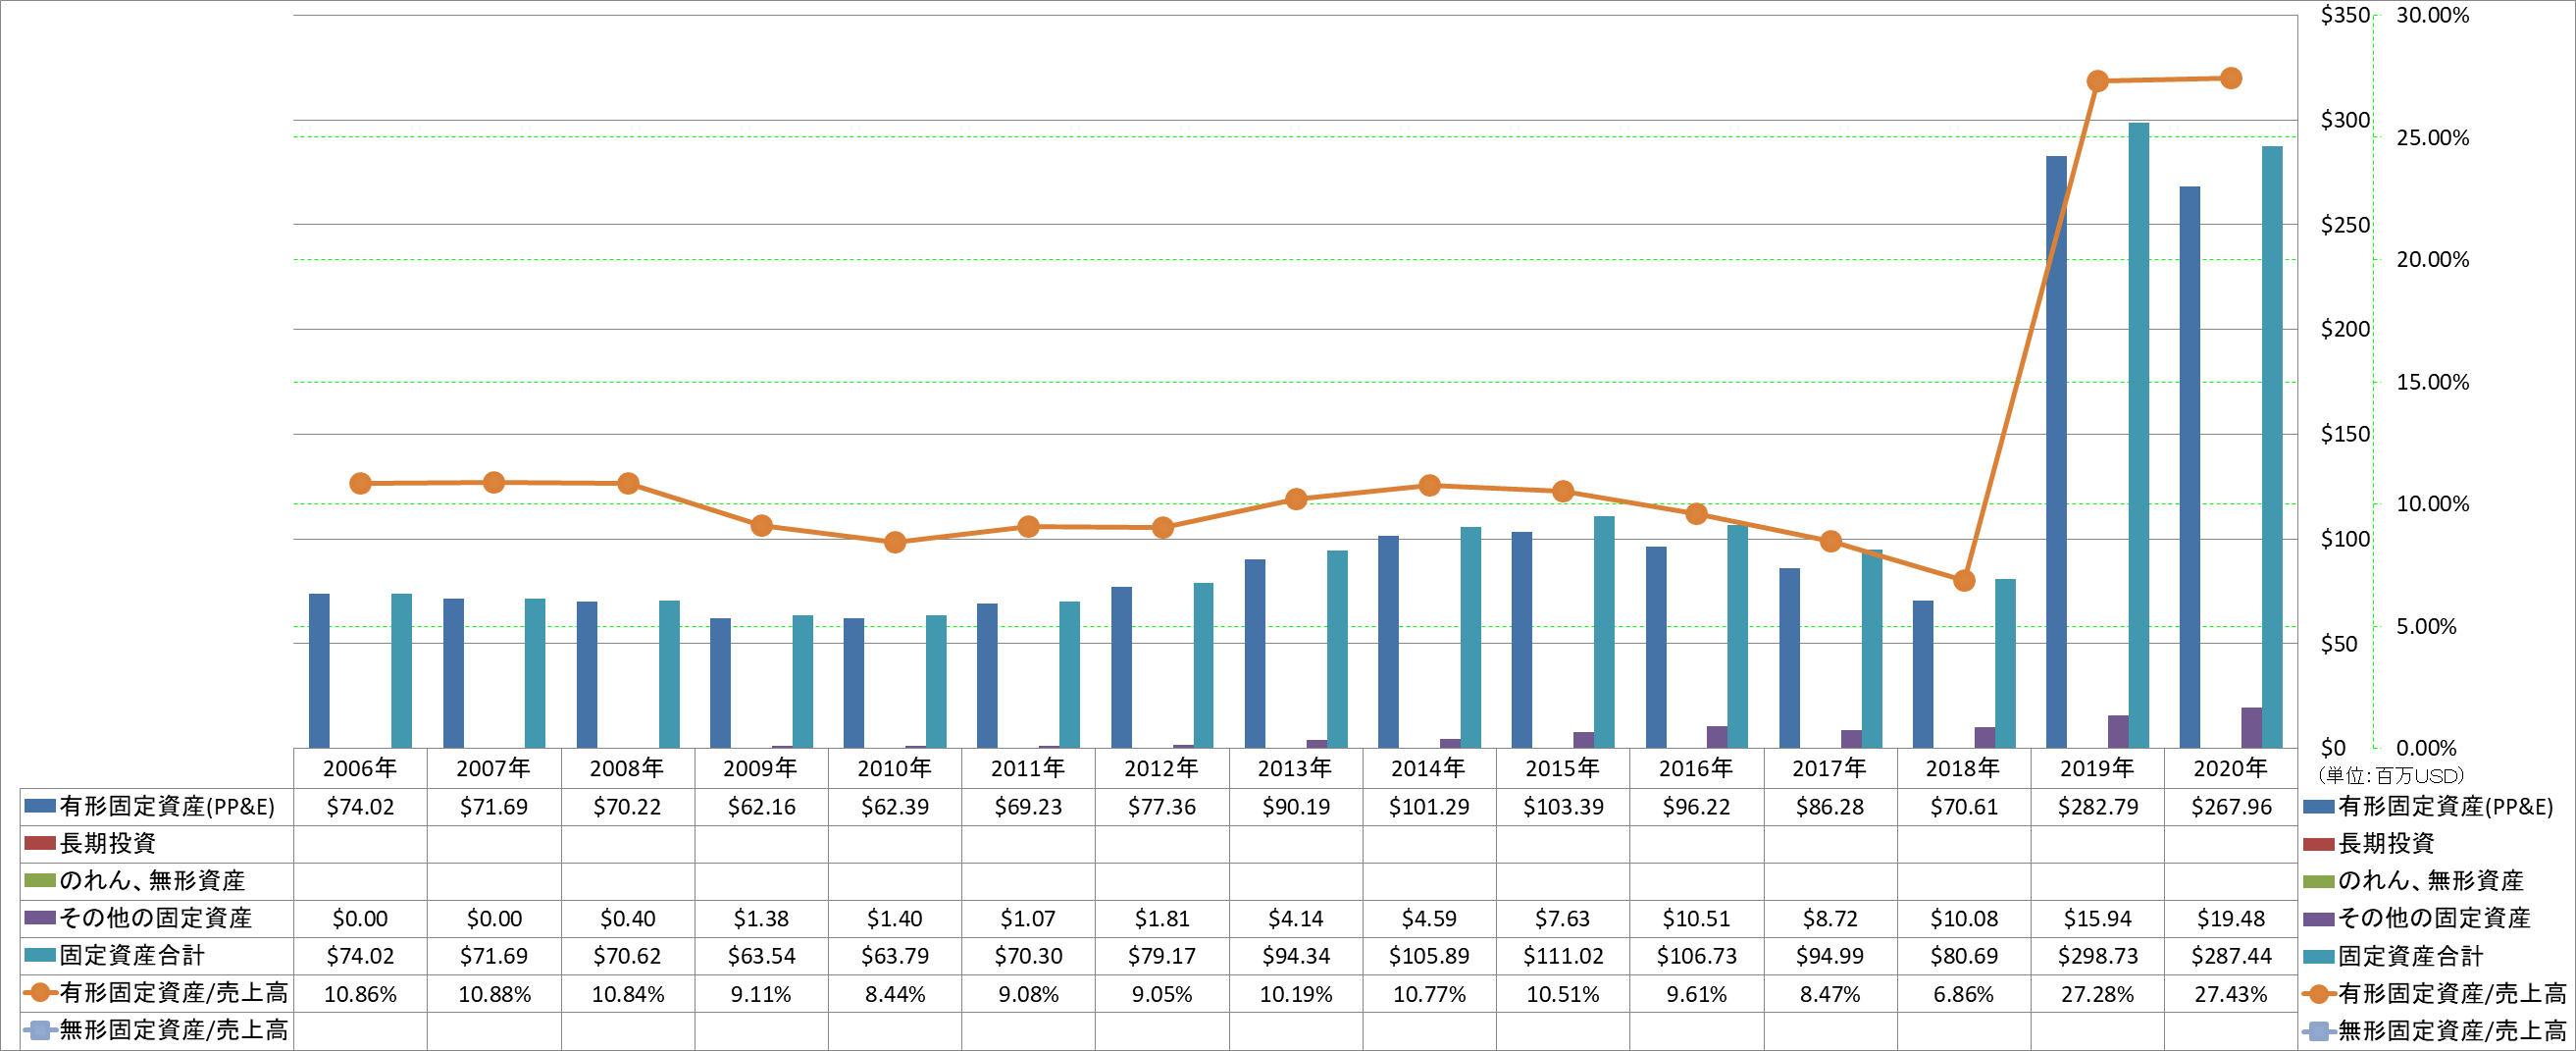Click the 2020年 purple other assets bar
The width and height of the screenshot is (2576, 1051).
(2251, 728)
